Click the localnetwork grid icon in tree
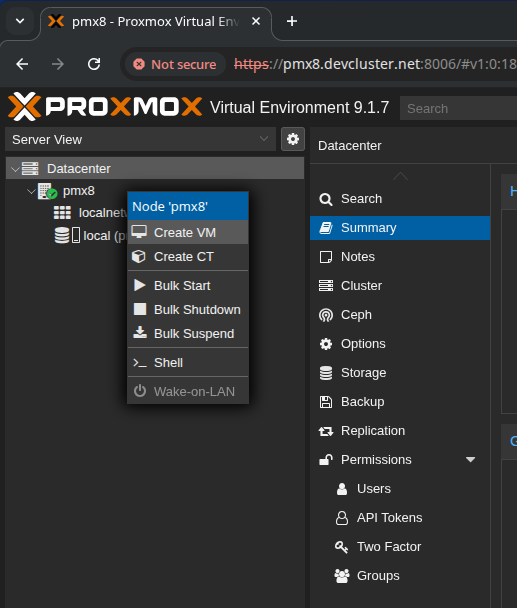This screenshot has width=517, height=608. click(62, 213)
